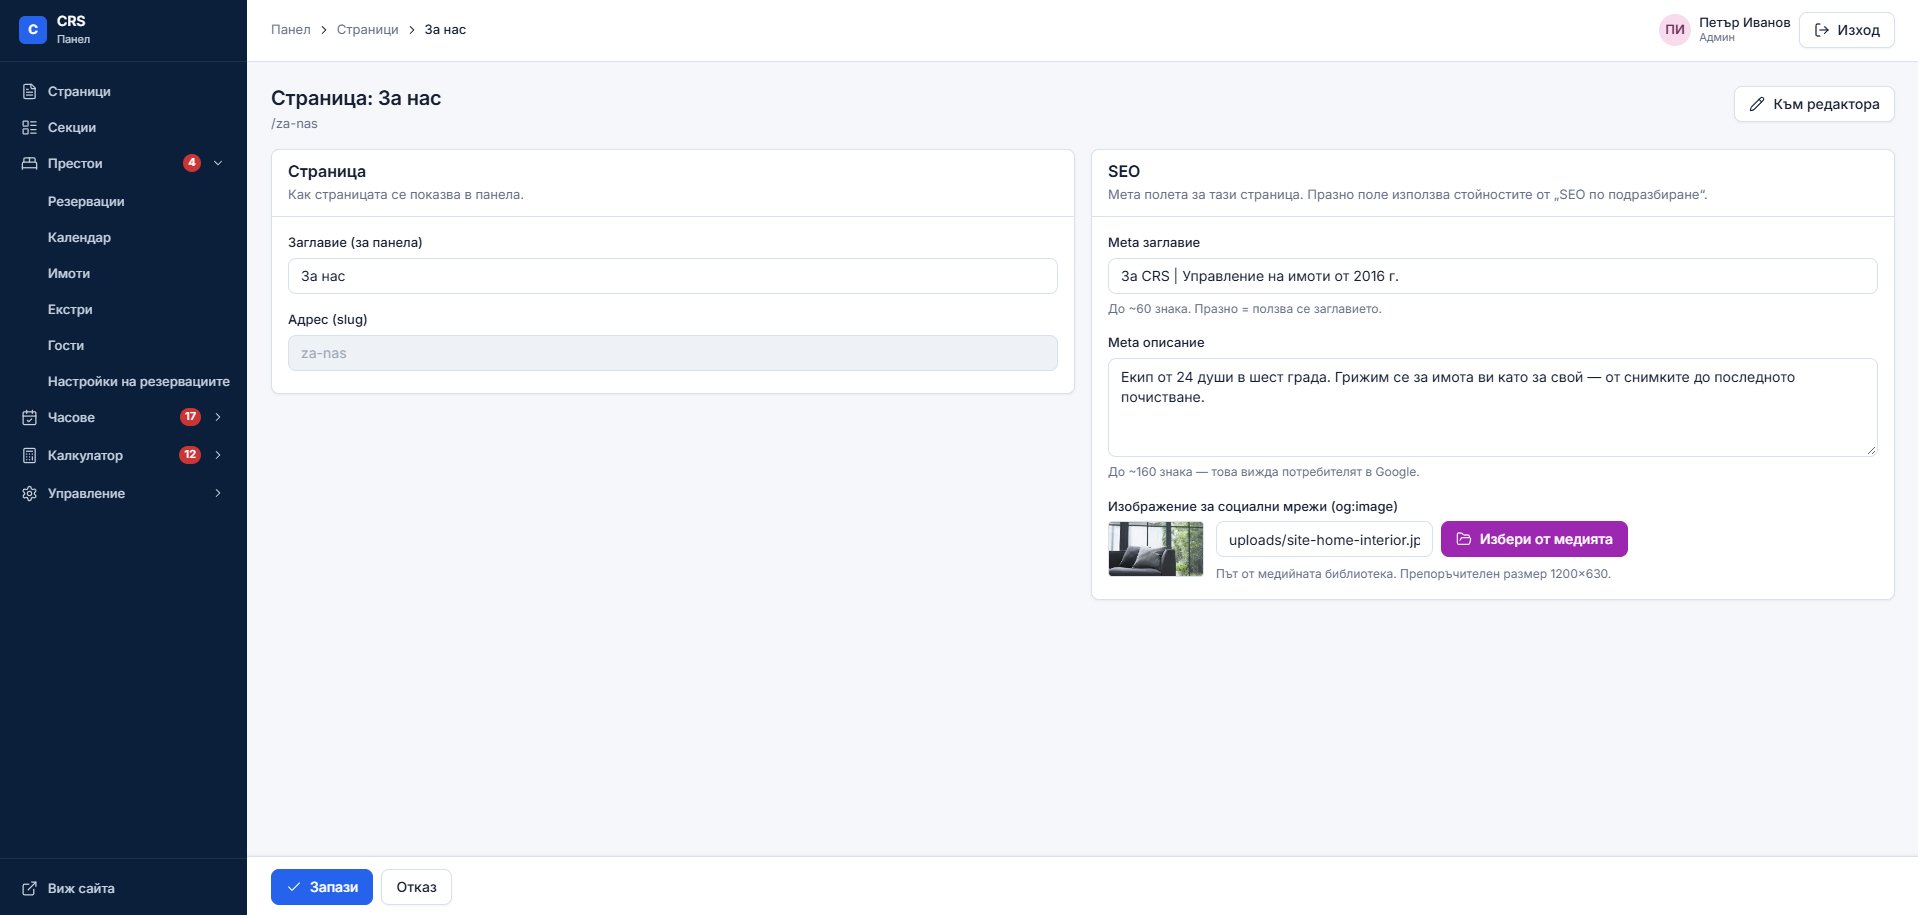Click the og:image interior thumbnail

(x=1156, y=549)
